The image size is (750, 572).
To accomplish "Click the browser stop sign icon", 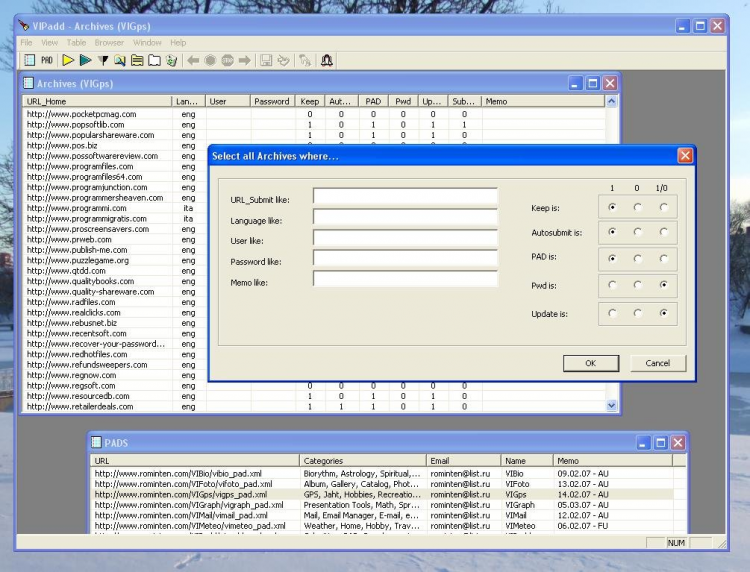I will [227, 60].
